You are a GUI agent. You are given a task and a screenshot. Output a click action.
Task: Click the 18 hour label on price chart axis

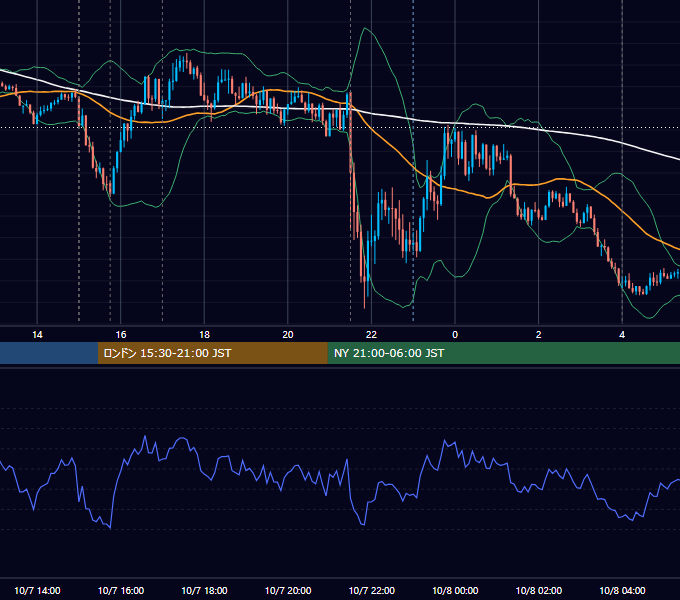click(204, 335)
